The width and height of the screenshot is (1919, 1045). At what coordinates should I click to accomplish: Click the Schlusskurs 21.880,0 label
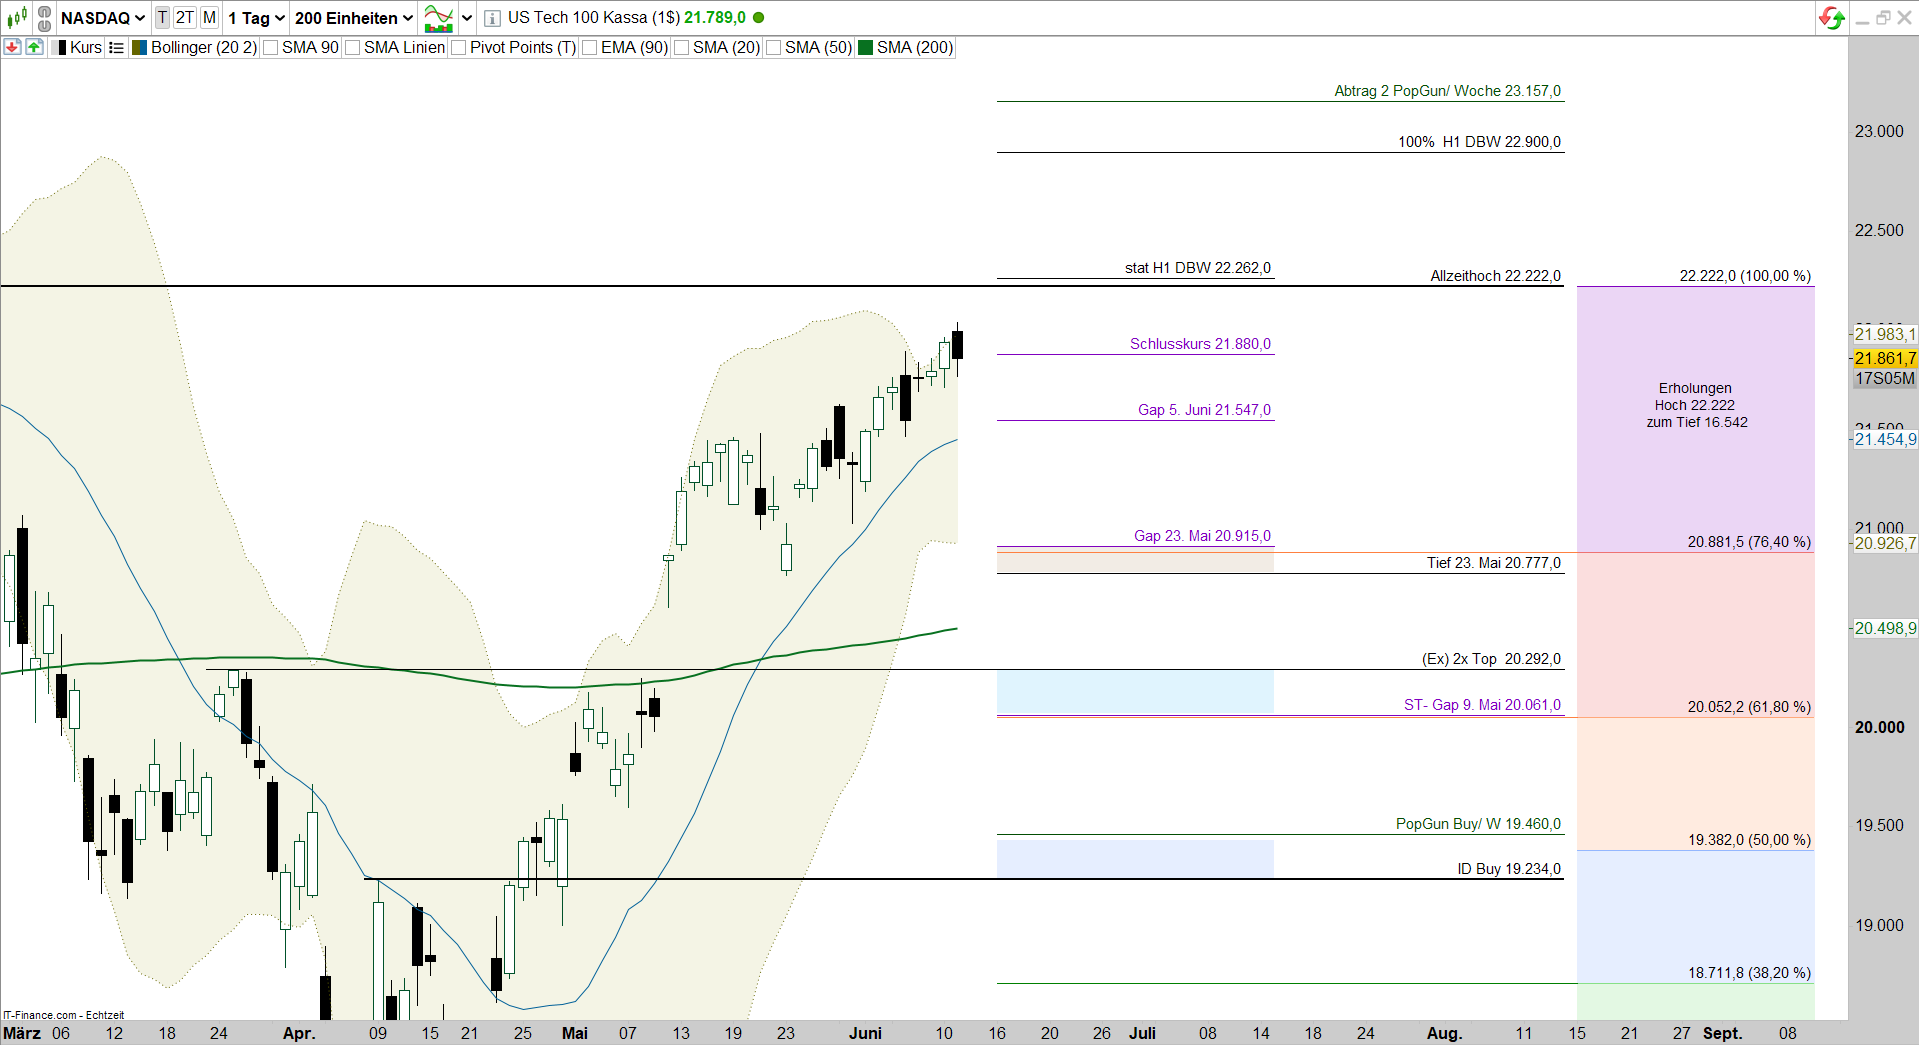point(1200,344)
